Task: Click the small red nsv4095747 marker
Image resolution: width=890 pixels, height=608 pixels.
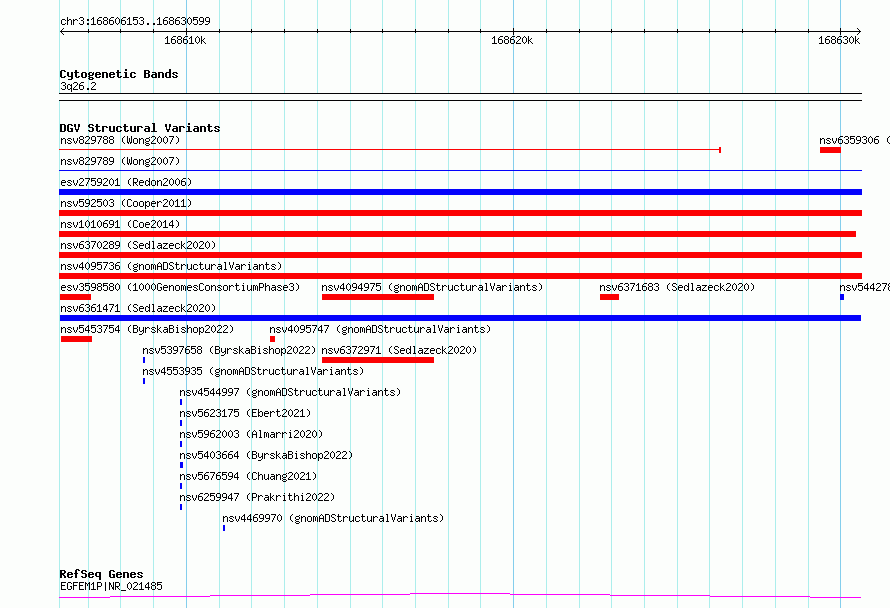Action: click(272, 339)
